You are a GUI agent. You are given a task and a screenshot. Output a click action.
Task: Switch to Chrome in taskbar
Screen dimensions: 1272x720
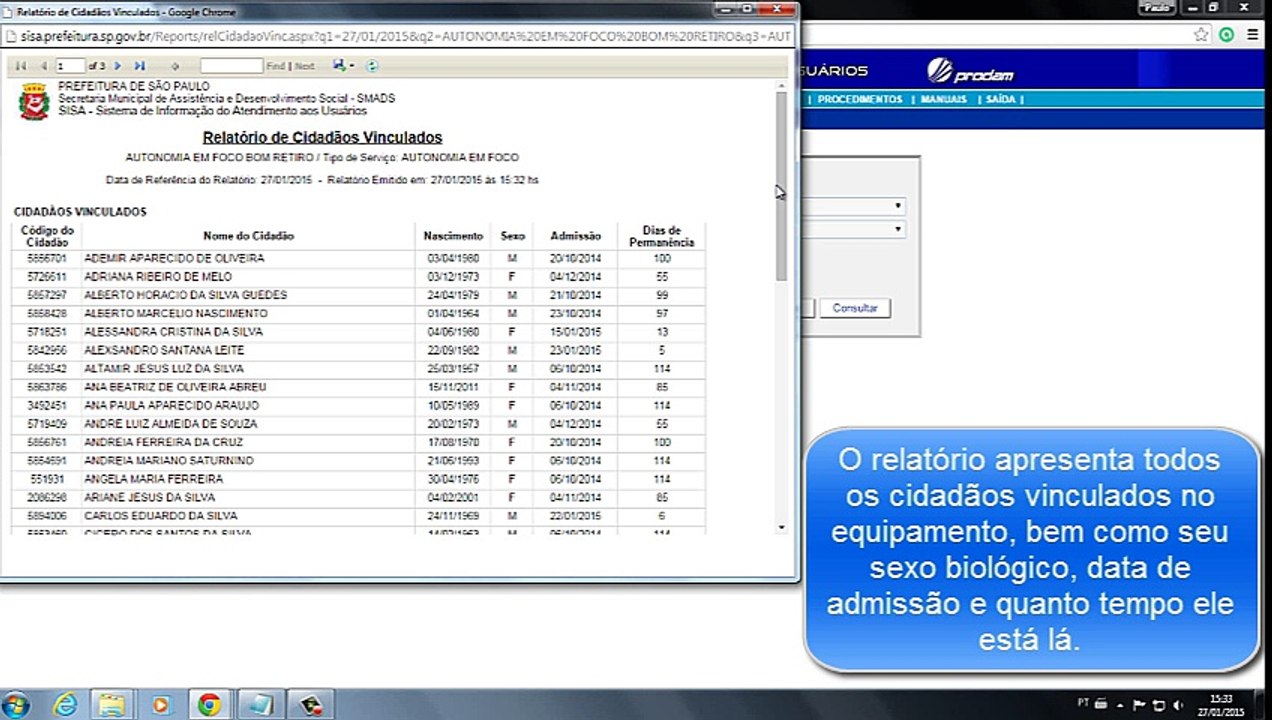pos(209,704)
